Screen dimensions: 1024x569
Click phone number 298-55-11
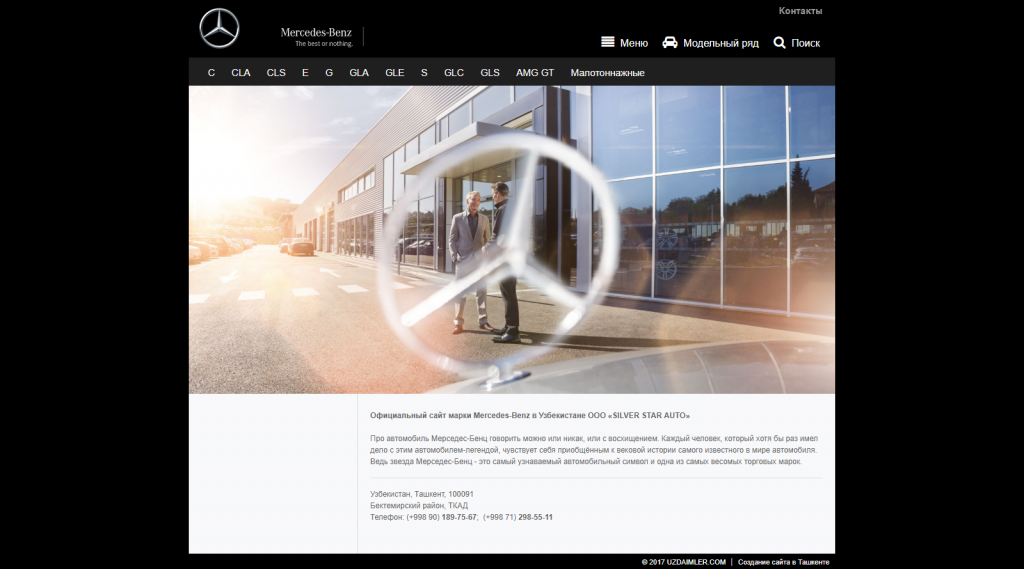[x=535, y=517]
